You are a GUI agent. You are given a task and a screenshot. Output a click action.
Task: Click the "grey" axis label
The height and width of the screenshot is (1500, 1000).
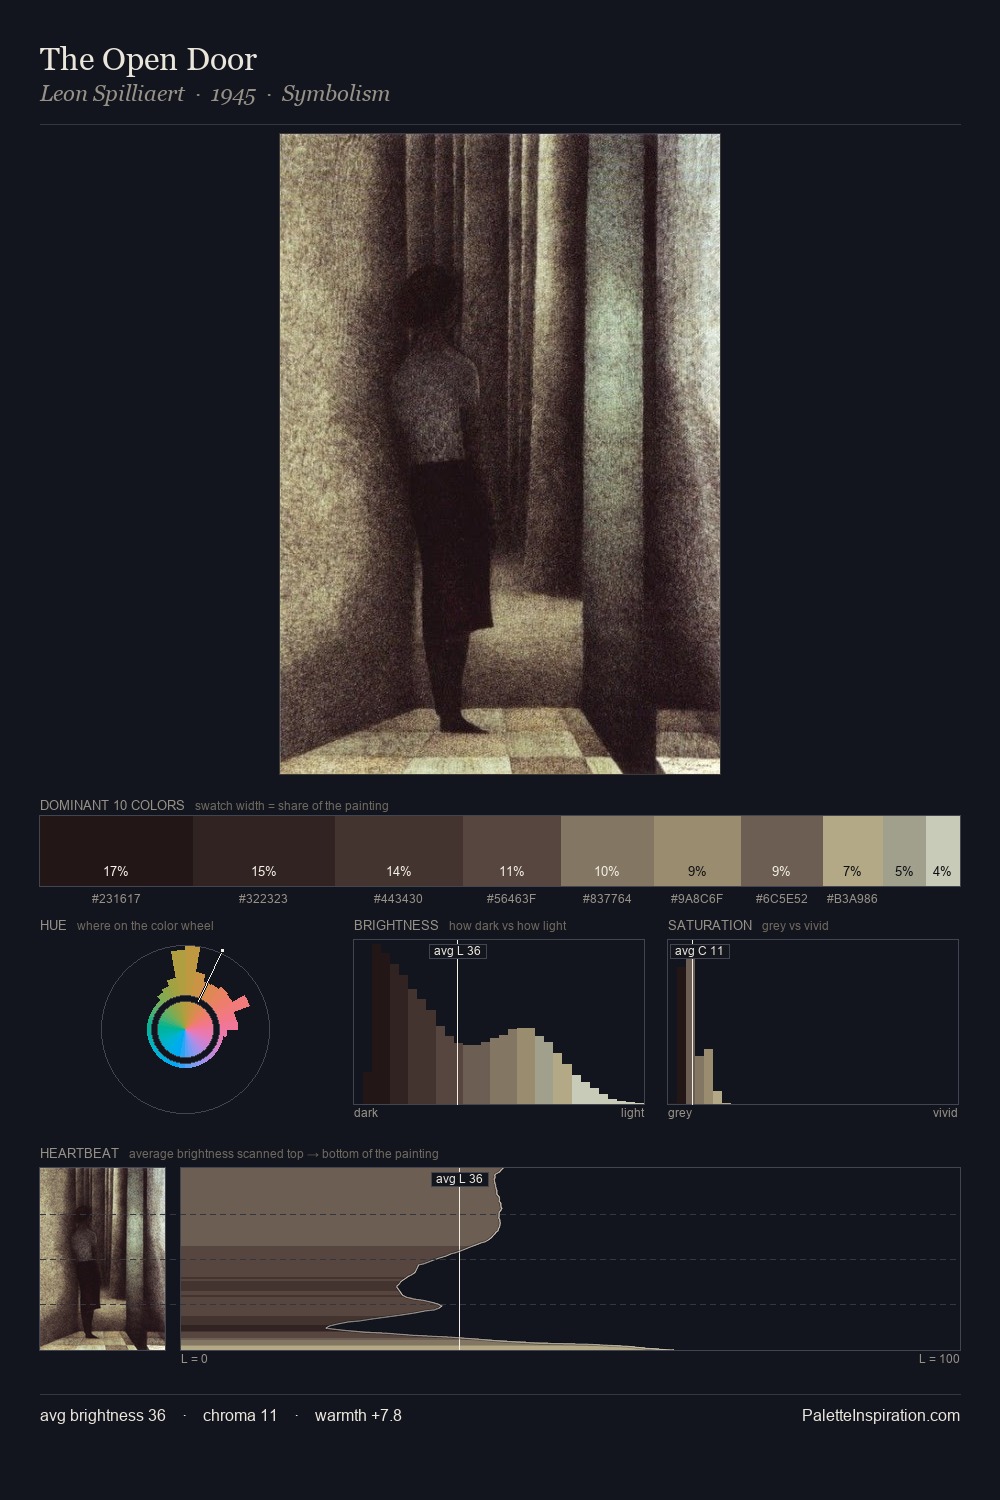pos(680,1113)
